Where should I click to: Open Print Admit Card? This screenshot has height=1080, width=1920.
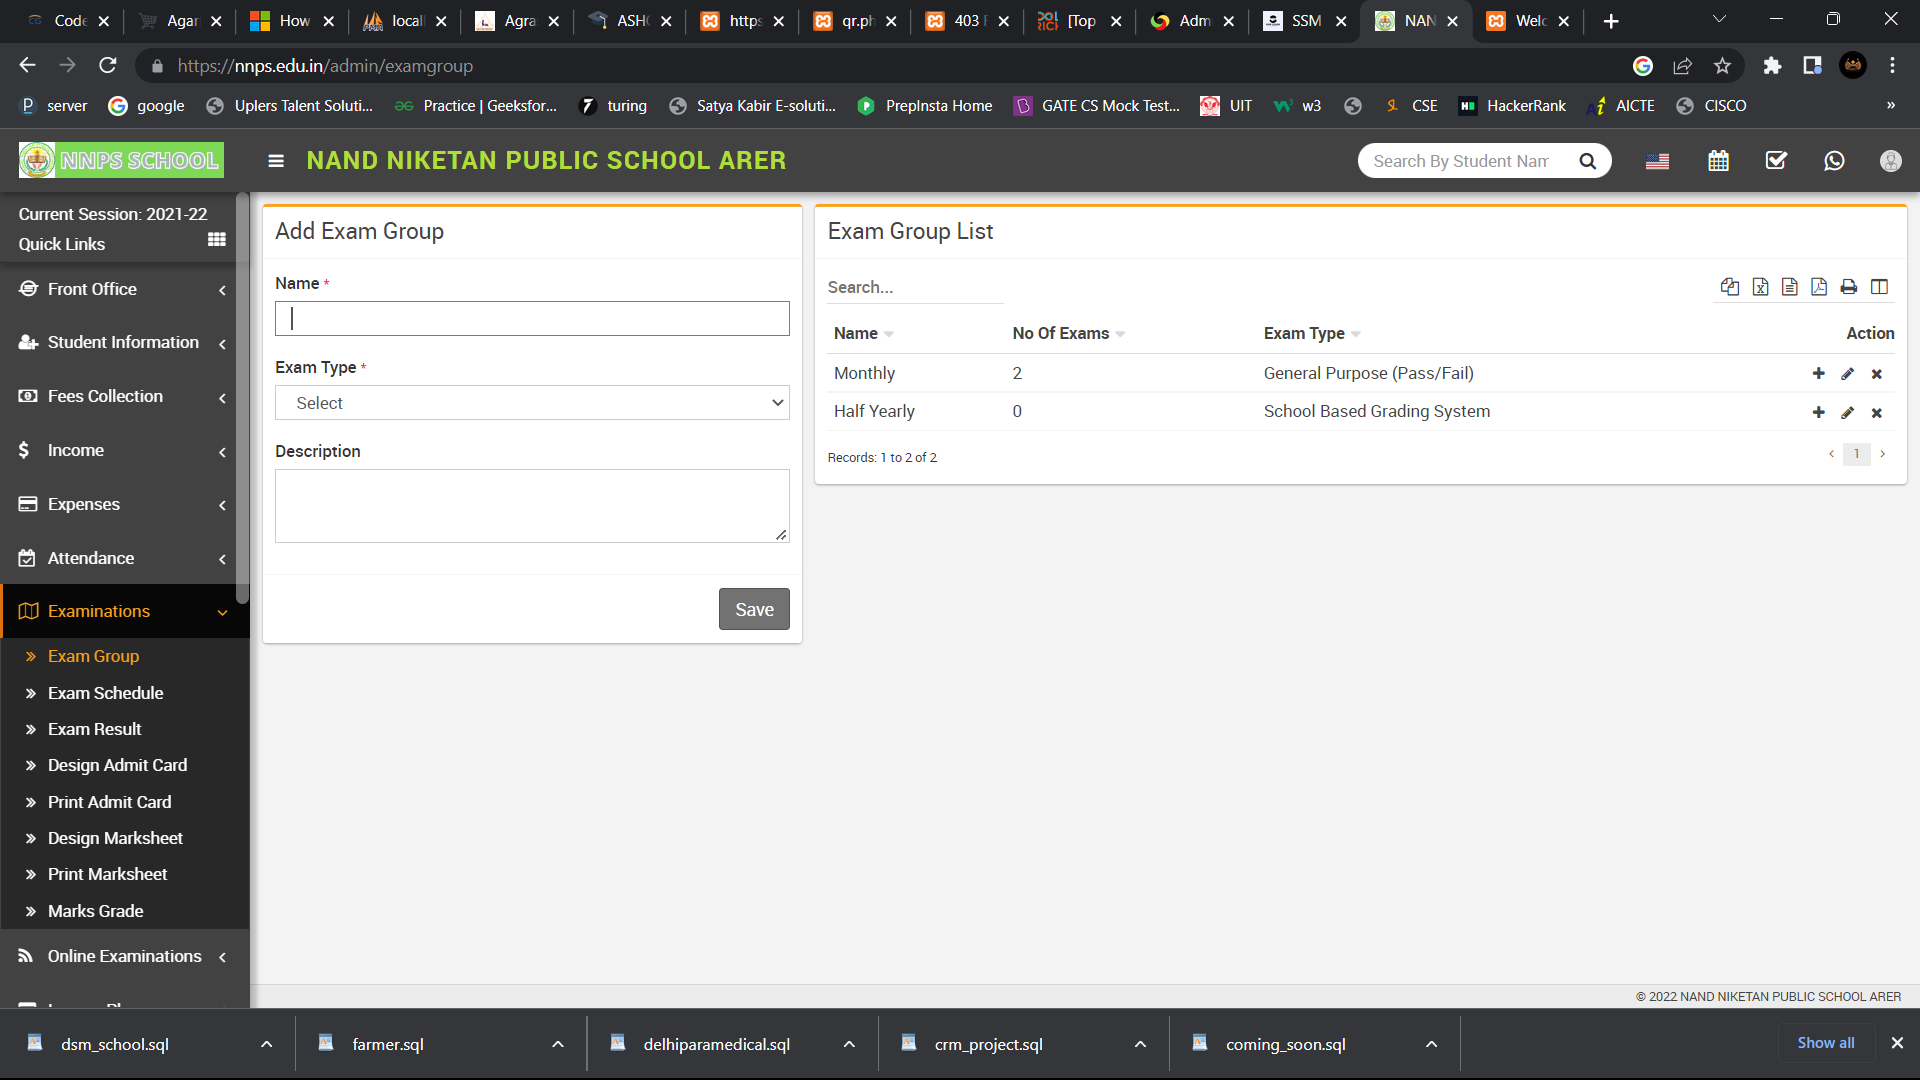[109, 803]
